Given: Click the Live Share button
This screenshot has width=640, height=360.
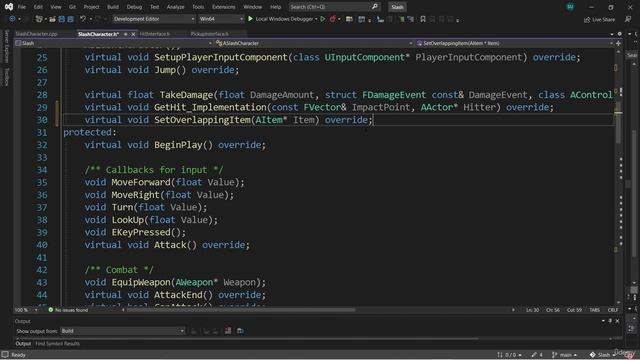Looking at the screenshot, I should coord(599,19).
